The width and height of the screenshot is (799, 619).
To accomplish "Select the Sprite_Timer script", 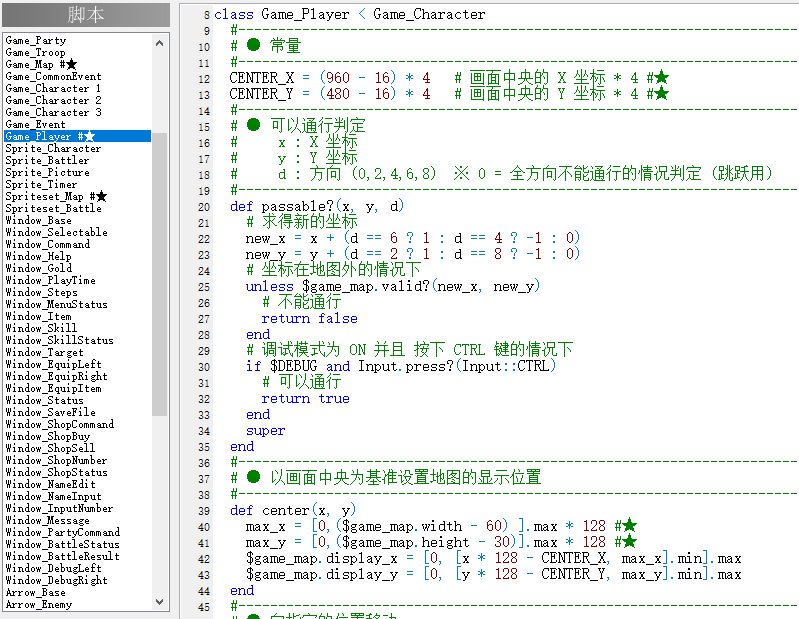I will pos(41,184).
